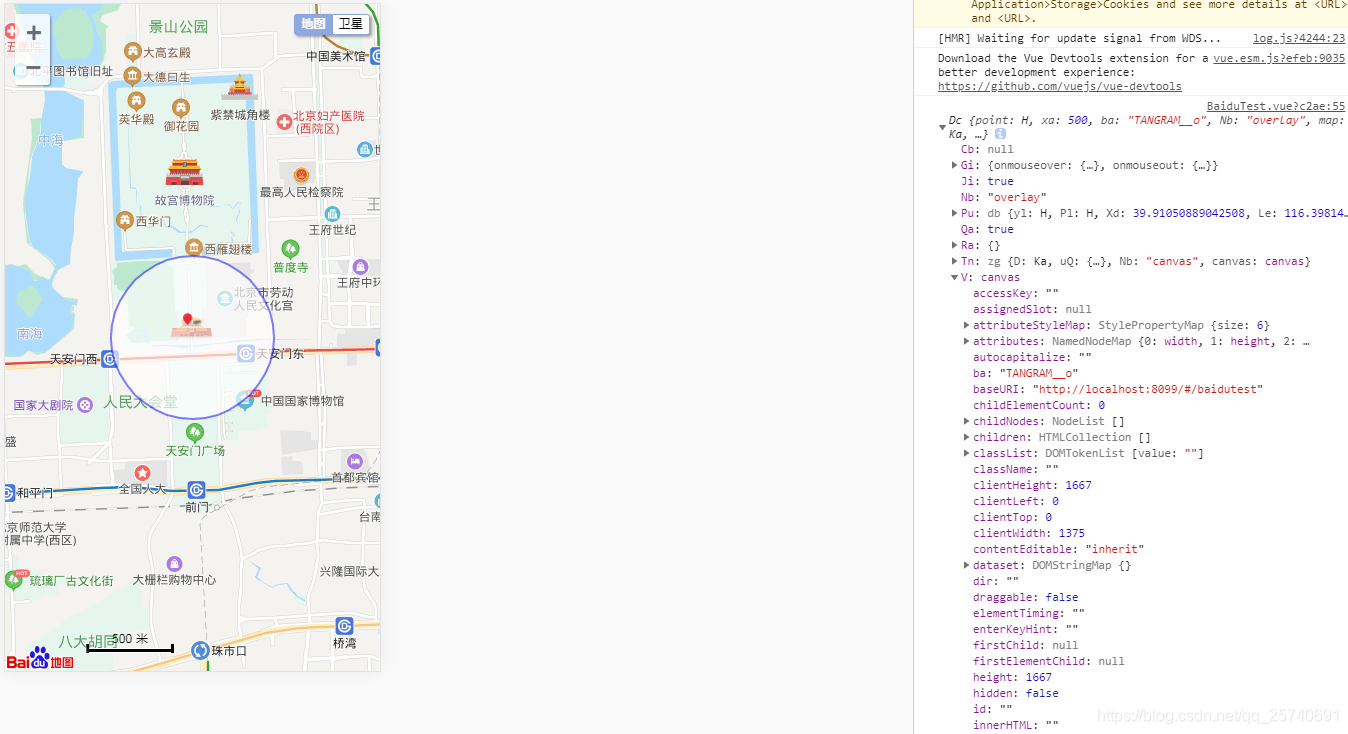Viewport: 1348px width, 734px height.
Task: Switch map to 卫星 satellite view
Action: [x=351, y=24]
